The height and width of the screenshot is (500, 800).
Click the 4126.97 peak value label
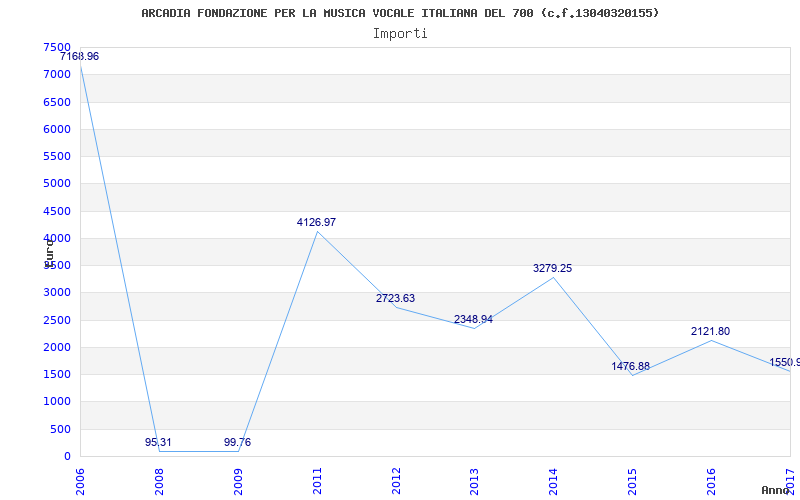pos(316,222)
